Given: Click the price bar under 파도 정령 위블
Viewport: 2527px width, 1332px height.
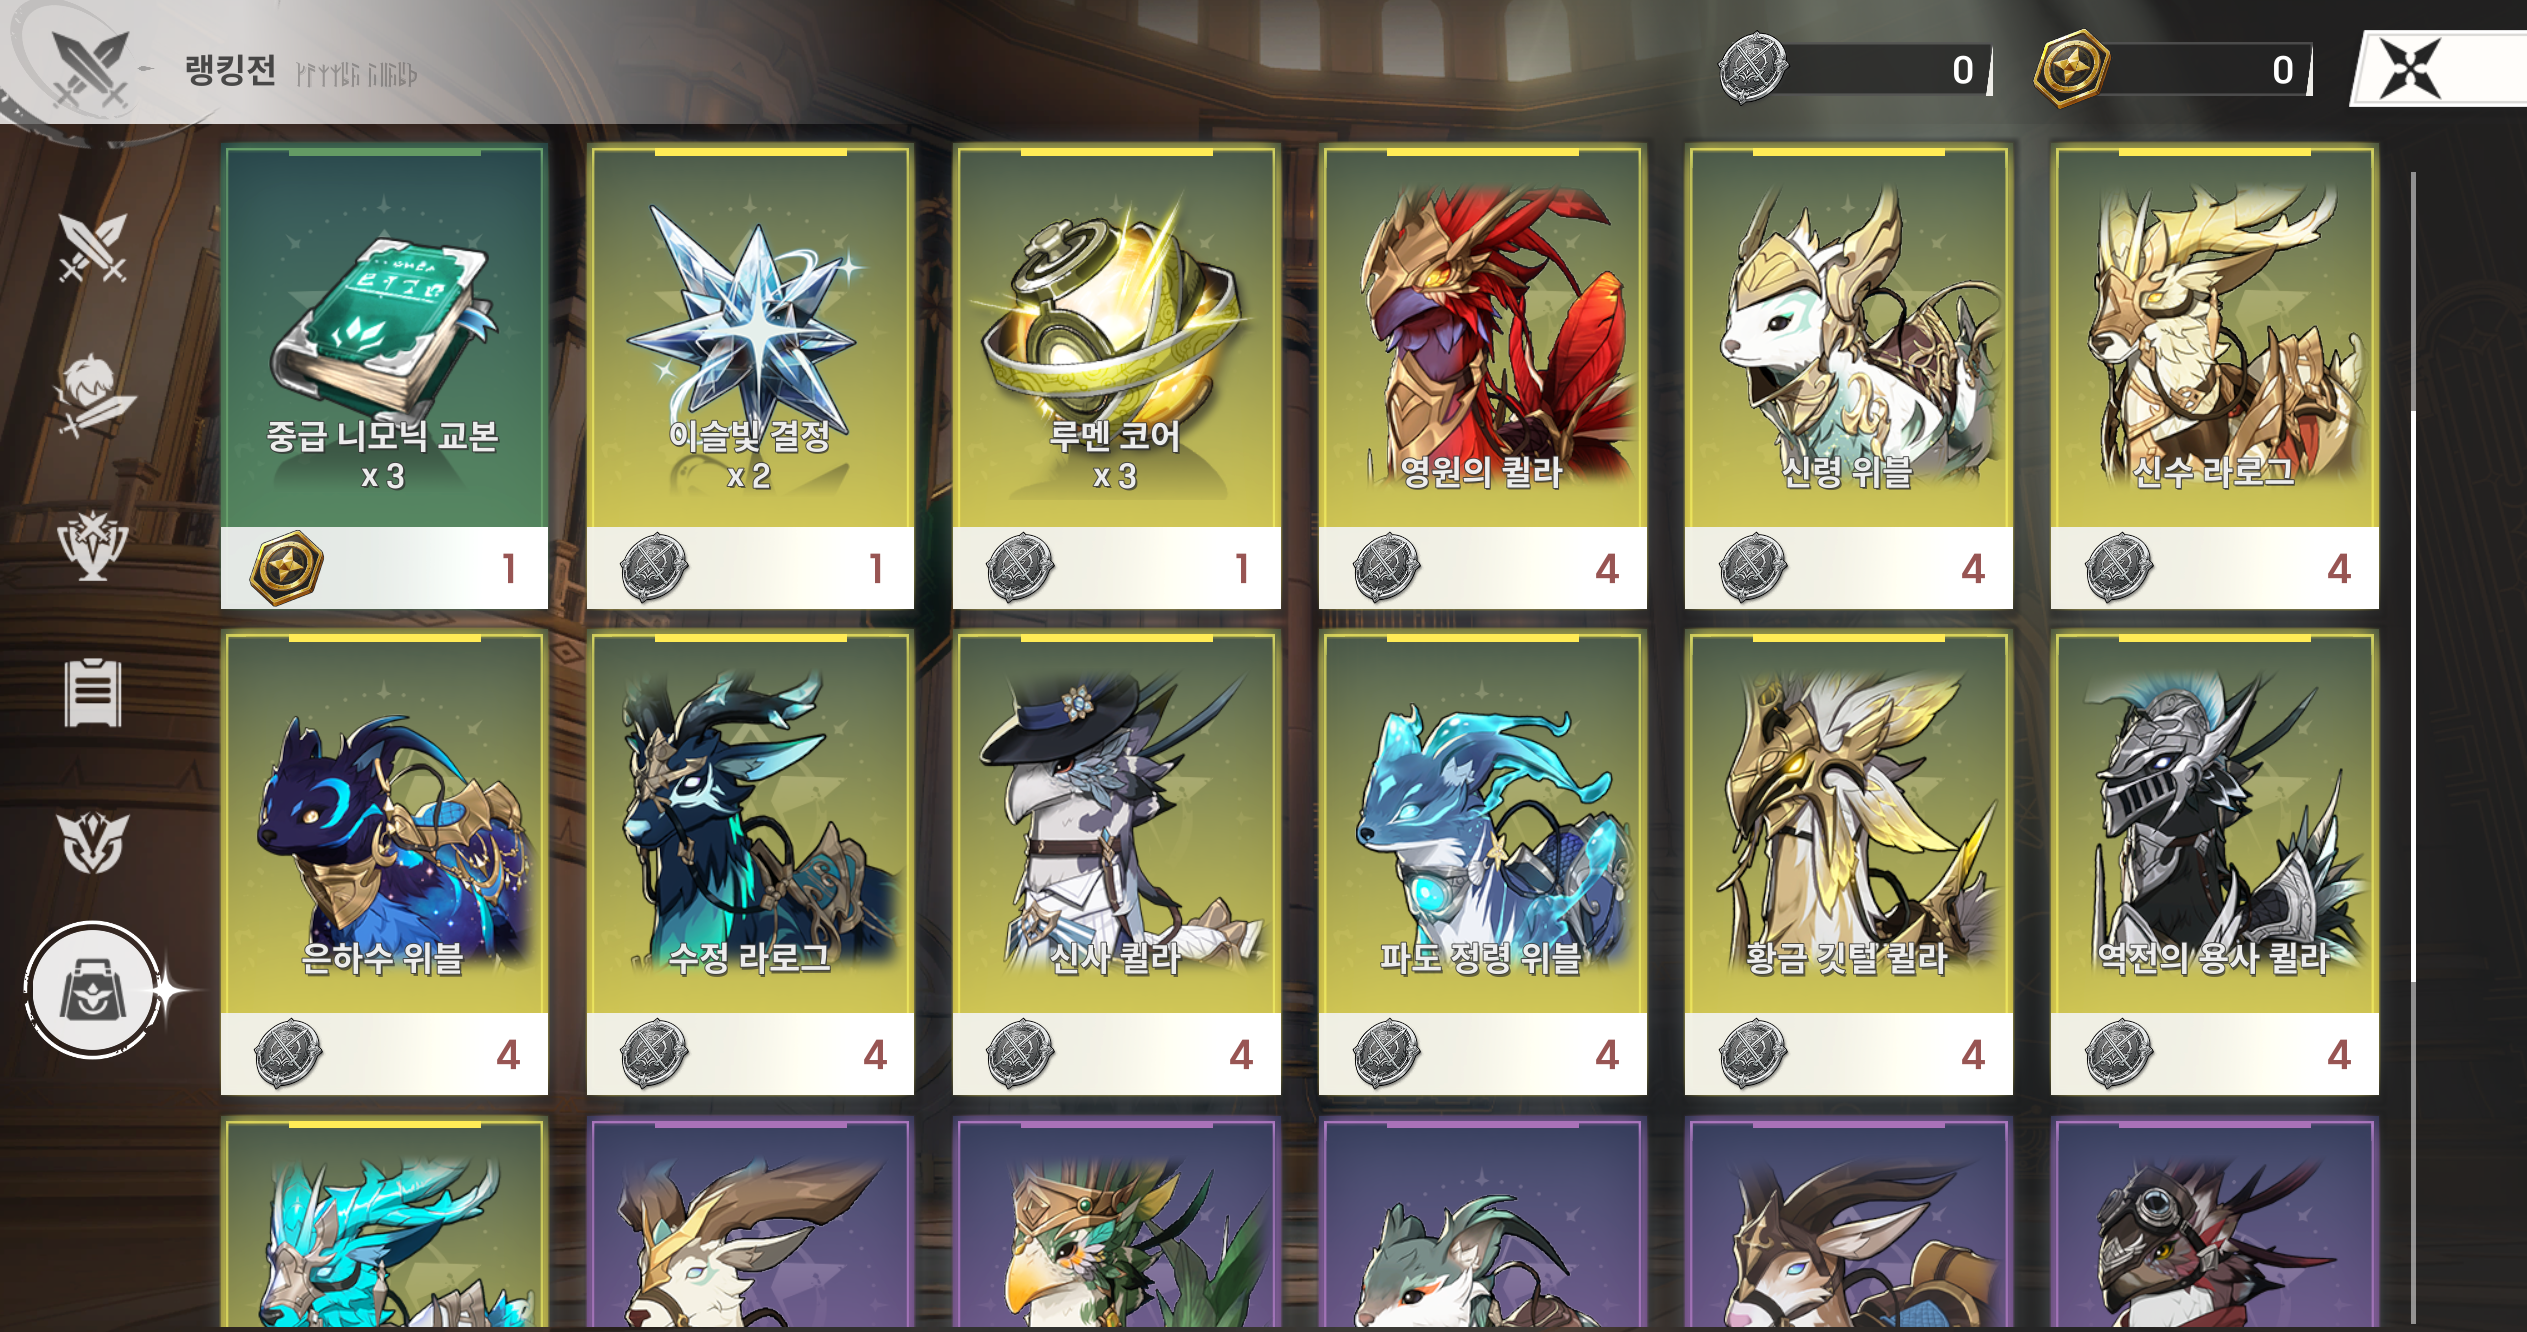Looking at the screenshot, I should pyautogui.click(x=1482, y=1054).
